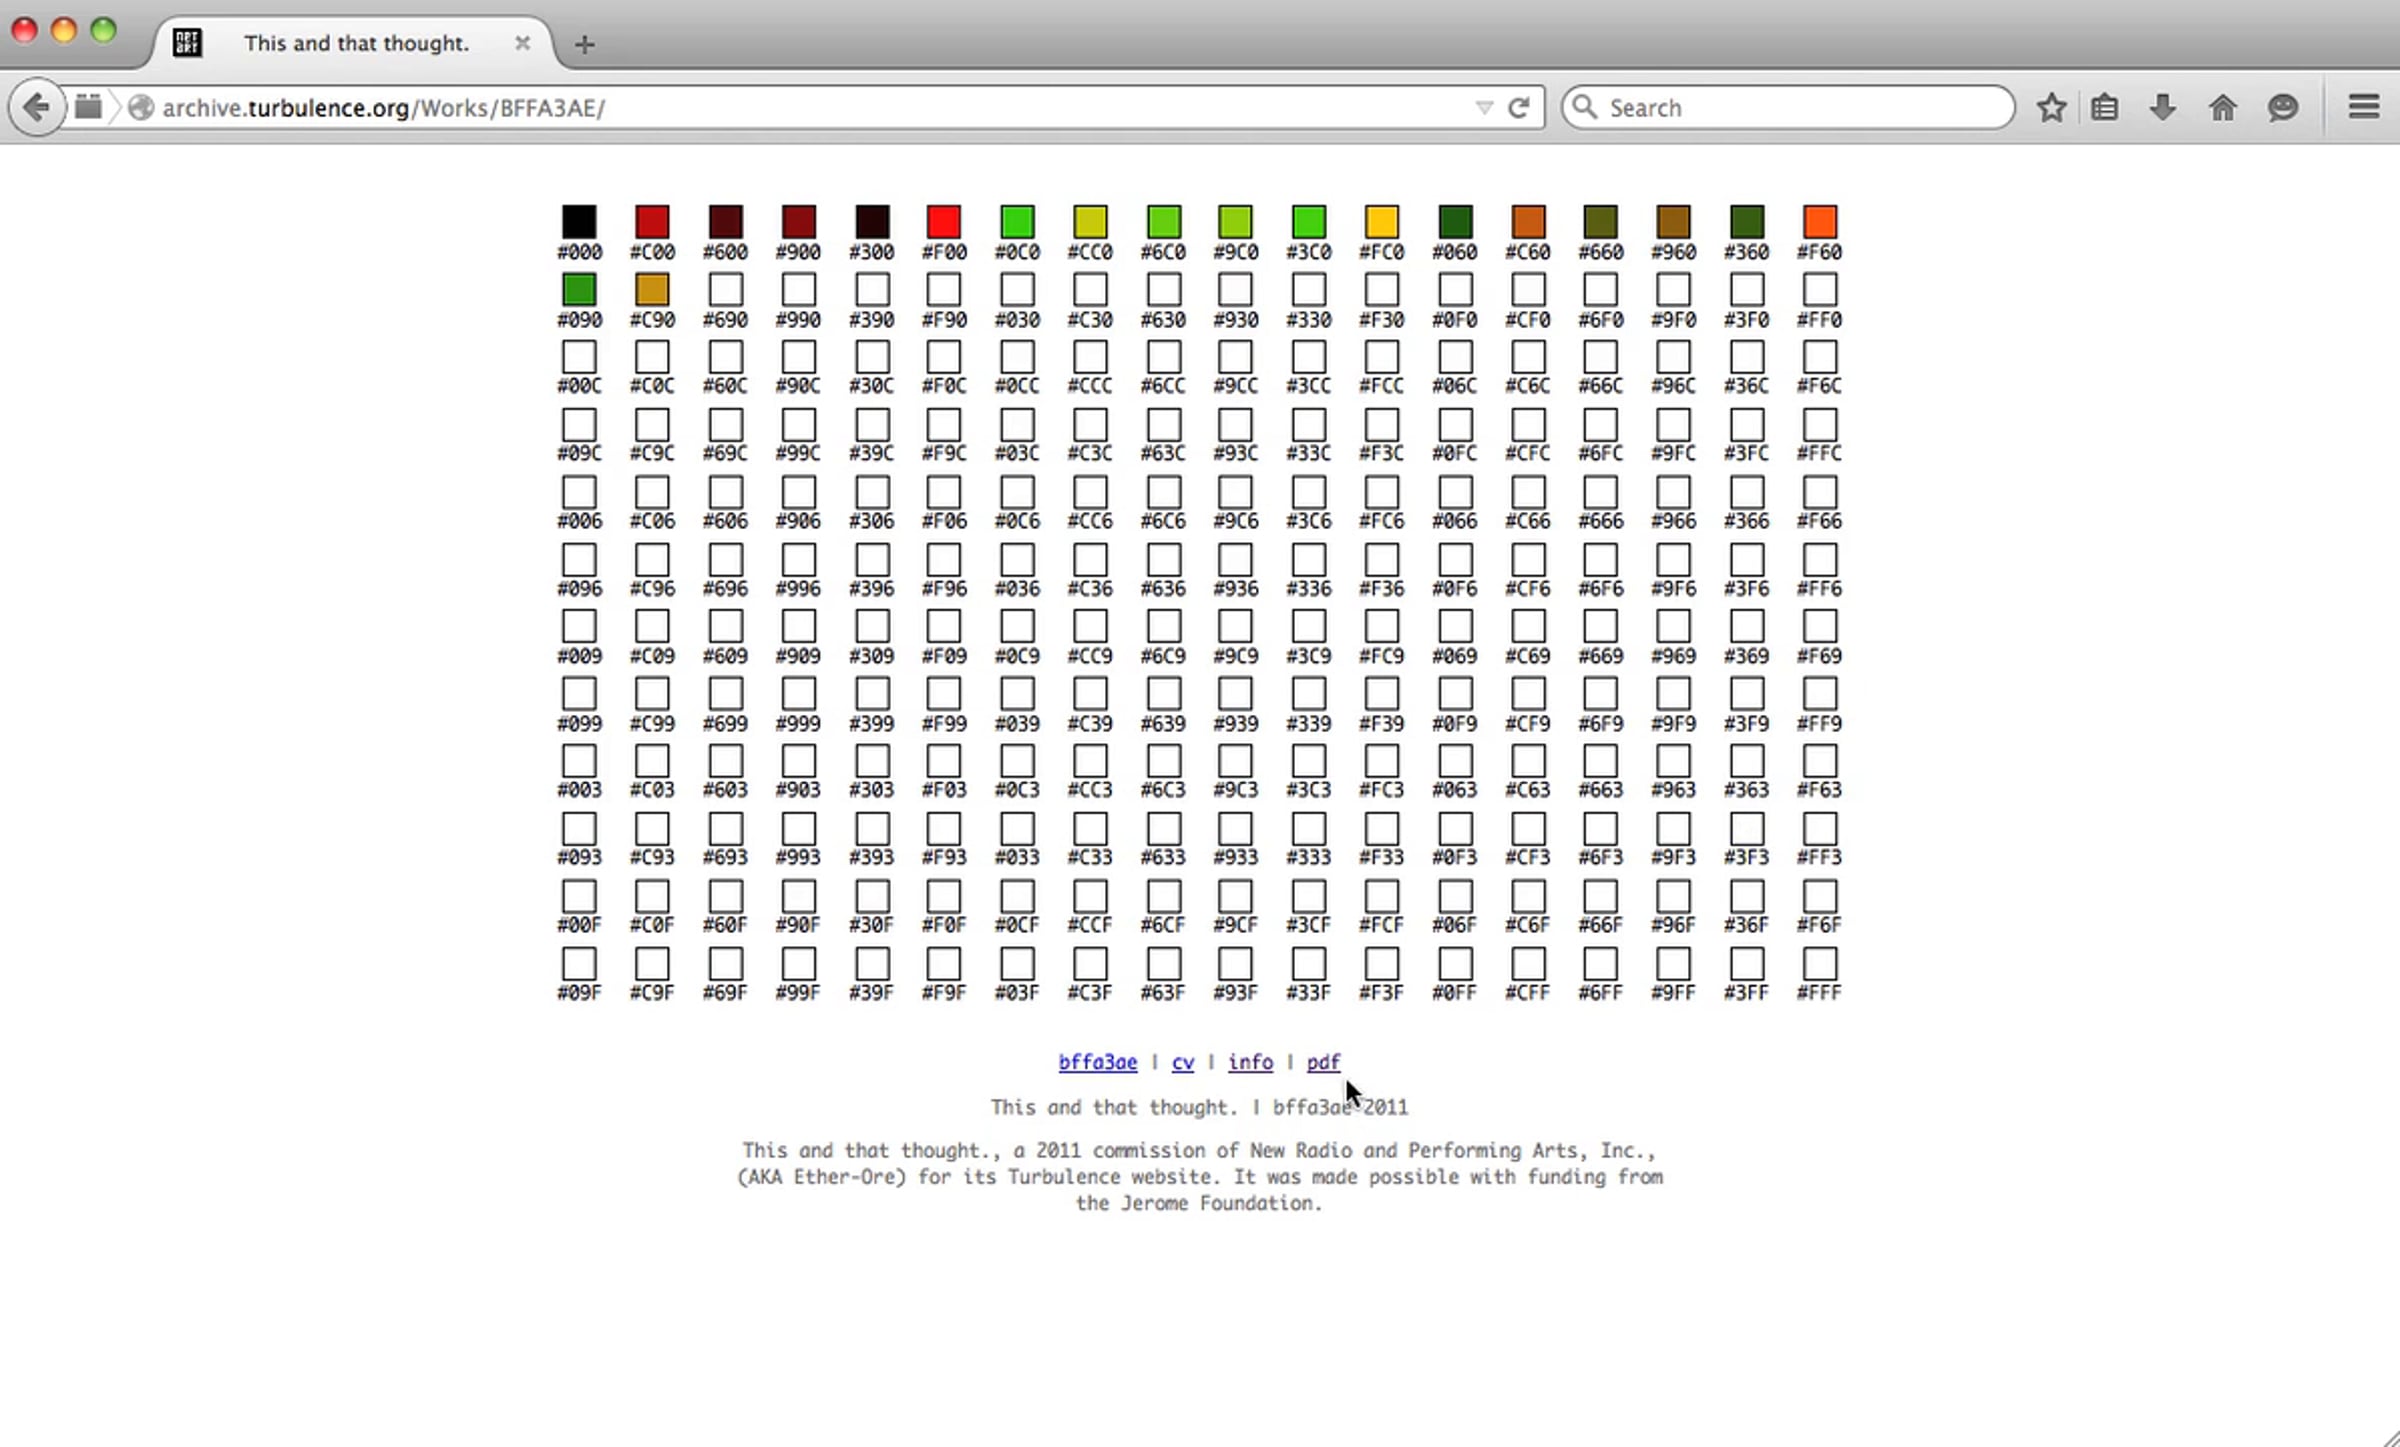Open the folder icon beside the back button
This screenshot has width=2400, height=1447.
[x=88, y=107]
